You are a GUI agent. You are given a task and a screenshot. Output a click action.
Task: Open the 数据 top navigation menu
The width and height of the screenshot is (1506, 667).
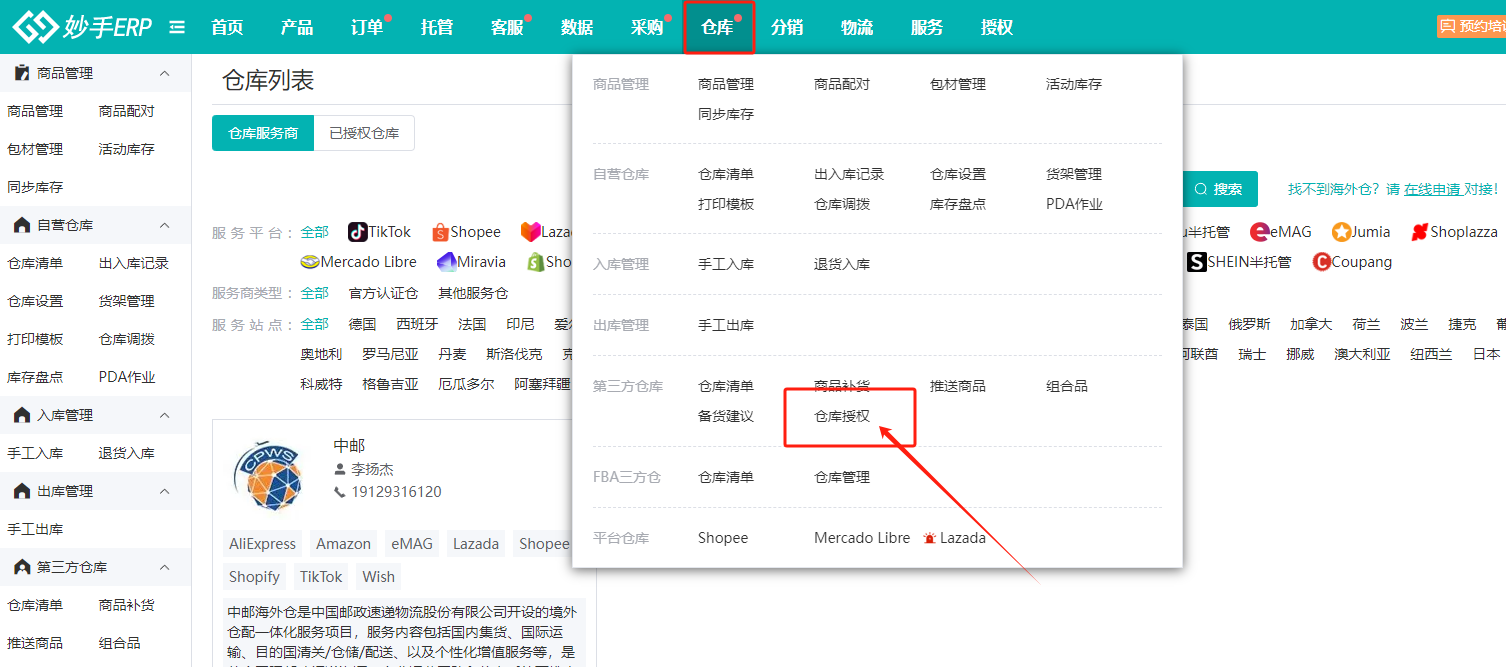point(577,27)
